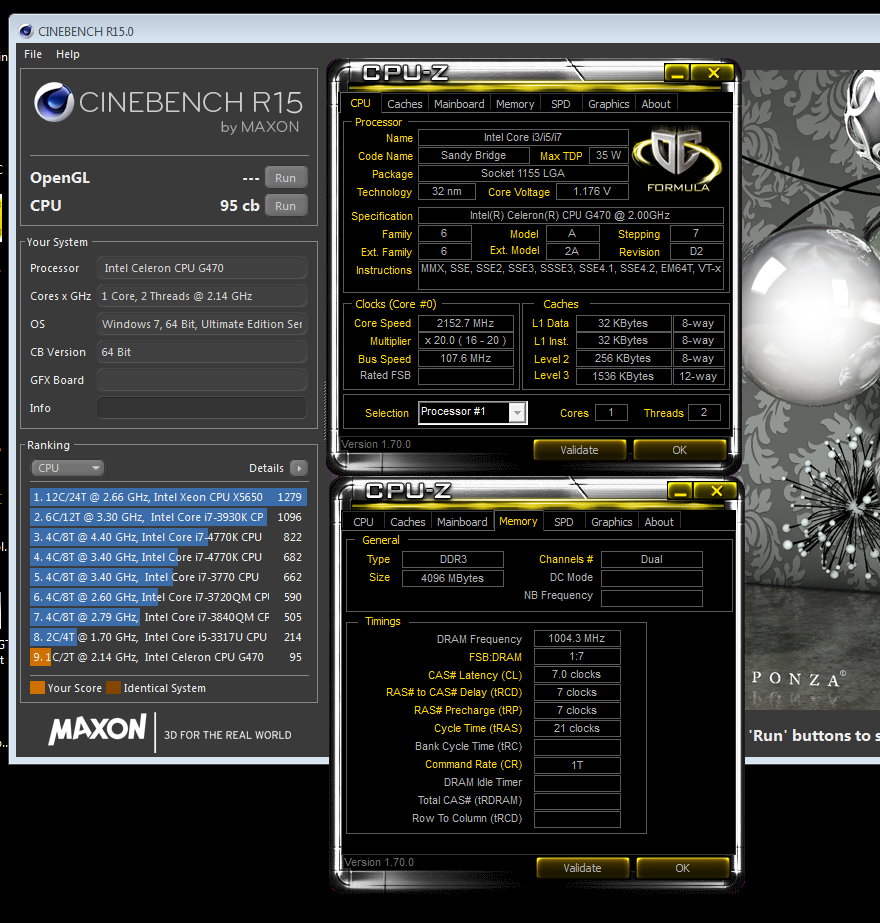Open the CPU ranking type dropdown

click(67, 468)
